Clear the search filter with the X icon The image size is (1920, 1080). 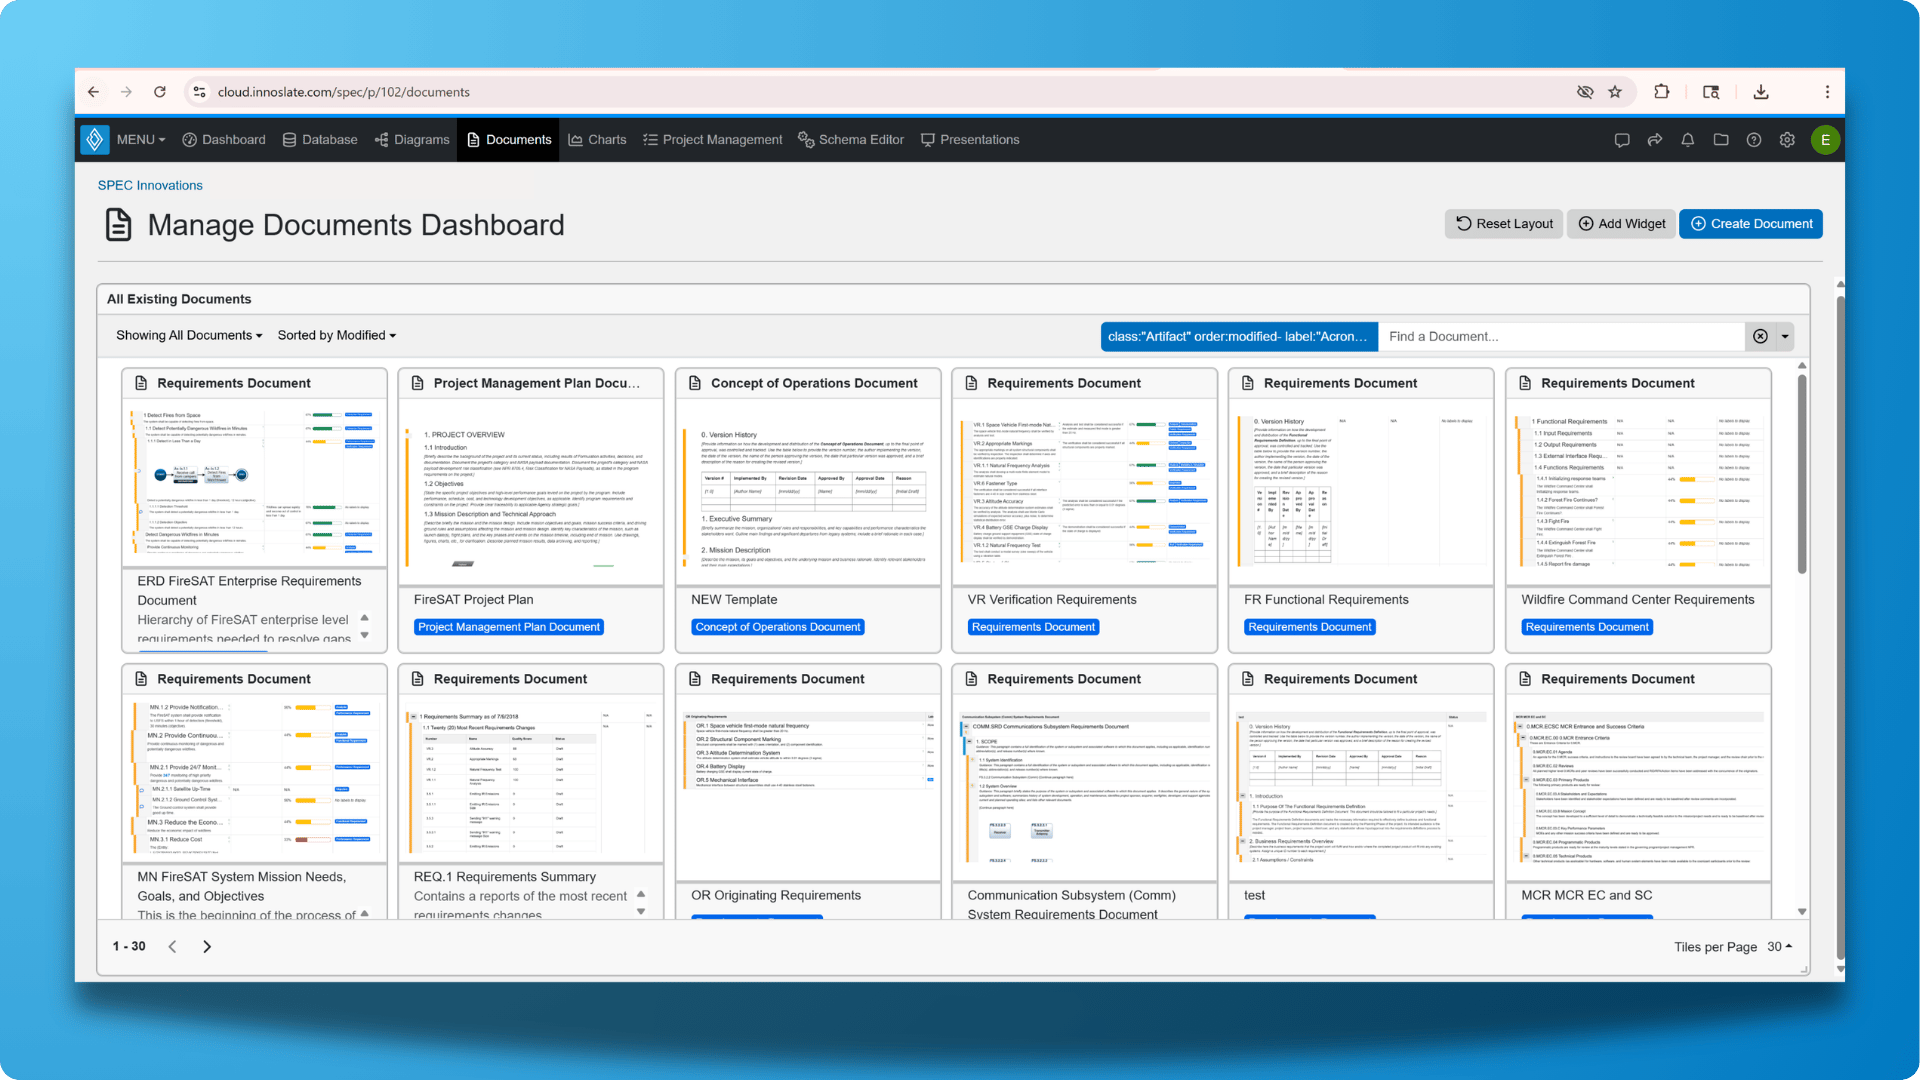coord(1760,337)
